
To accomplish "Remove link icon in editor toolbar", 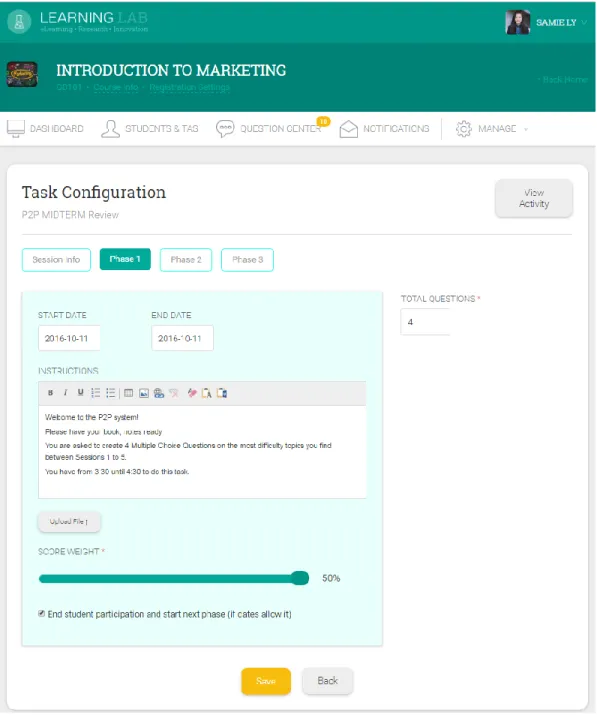I will [174, 393].
